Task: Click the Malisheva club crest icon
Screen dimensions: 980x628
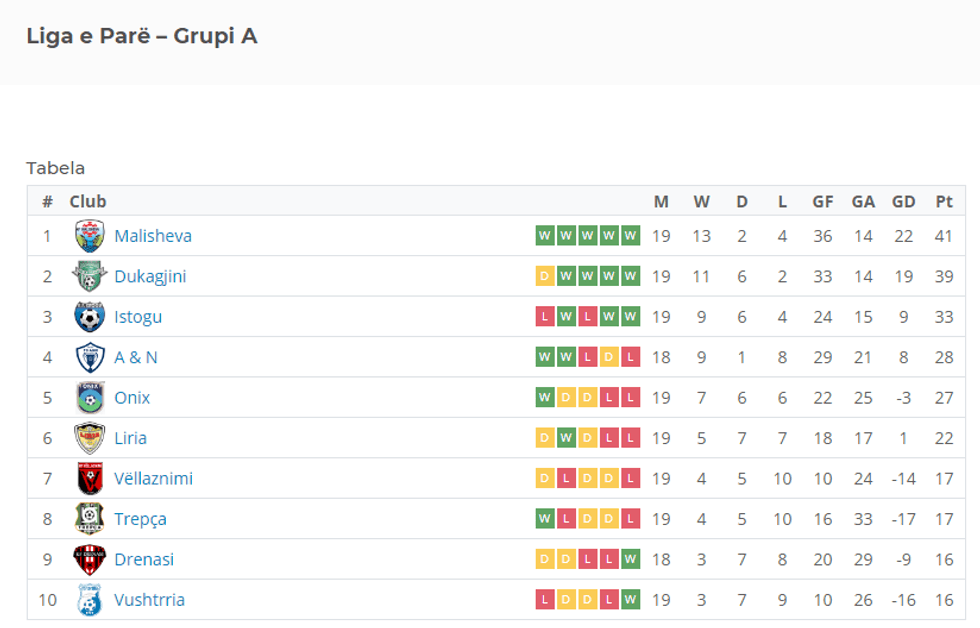Action: pos(89,236)
